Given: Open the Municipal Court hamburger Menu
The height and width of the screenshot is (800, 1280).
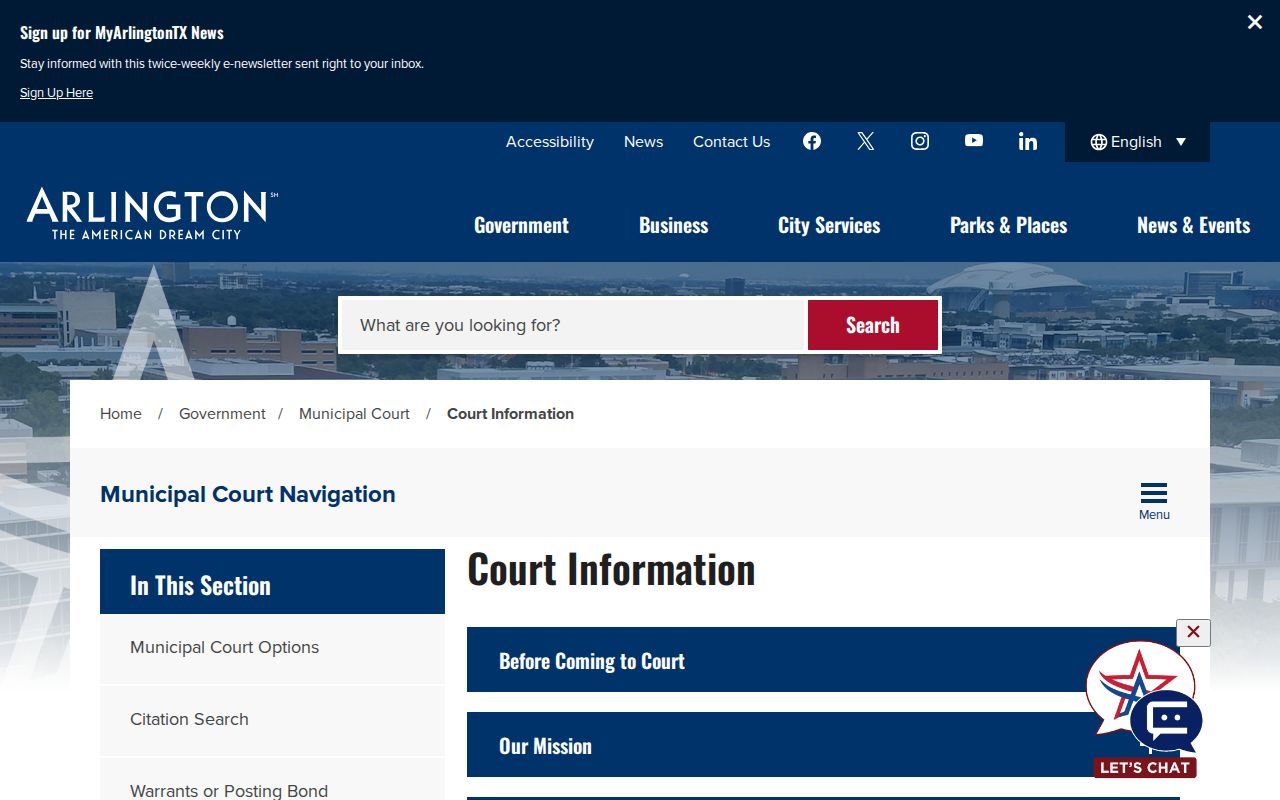Looking at the screenshot, I should (1154, 501).
